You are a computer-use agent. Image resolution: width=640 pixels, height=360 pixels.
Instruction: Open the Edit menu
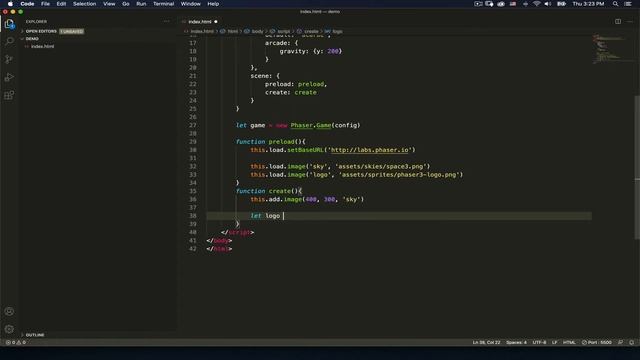pyautogui.click(x=61, y=4)
